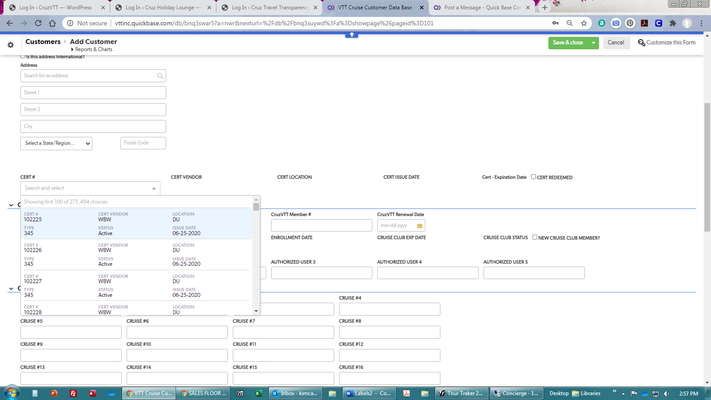Click the blue up-arrow tab below the address bar
Image resolution: width=711 pixels, height=400 pixels.
[x=351, y=35]
